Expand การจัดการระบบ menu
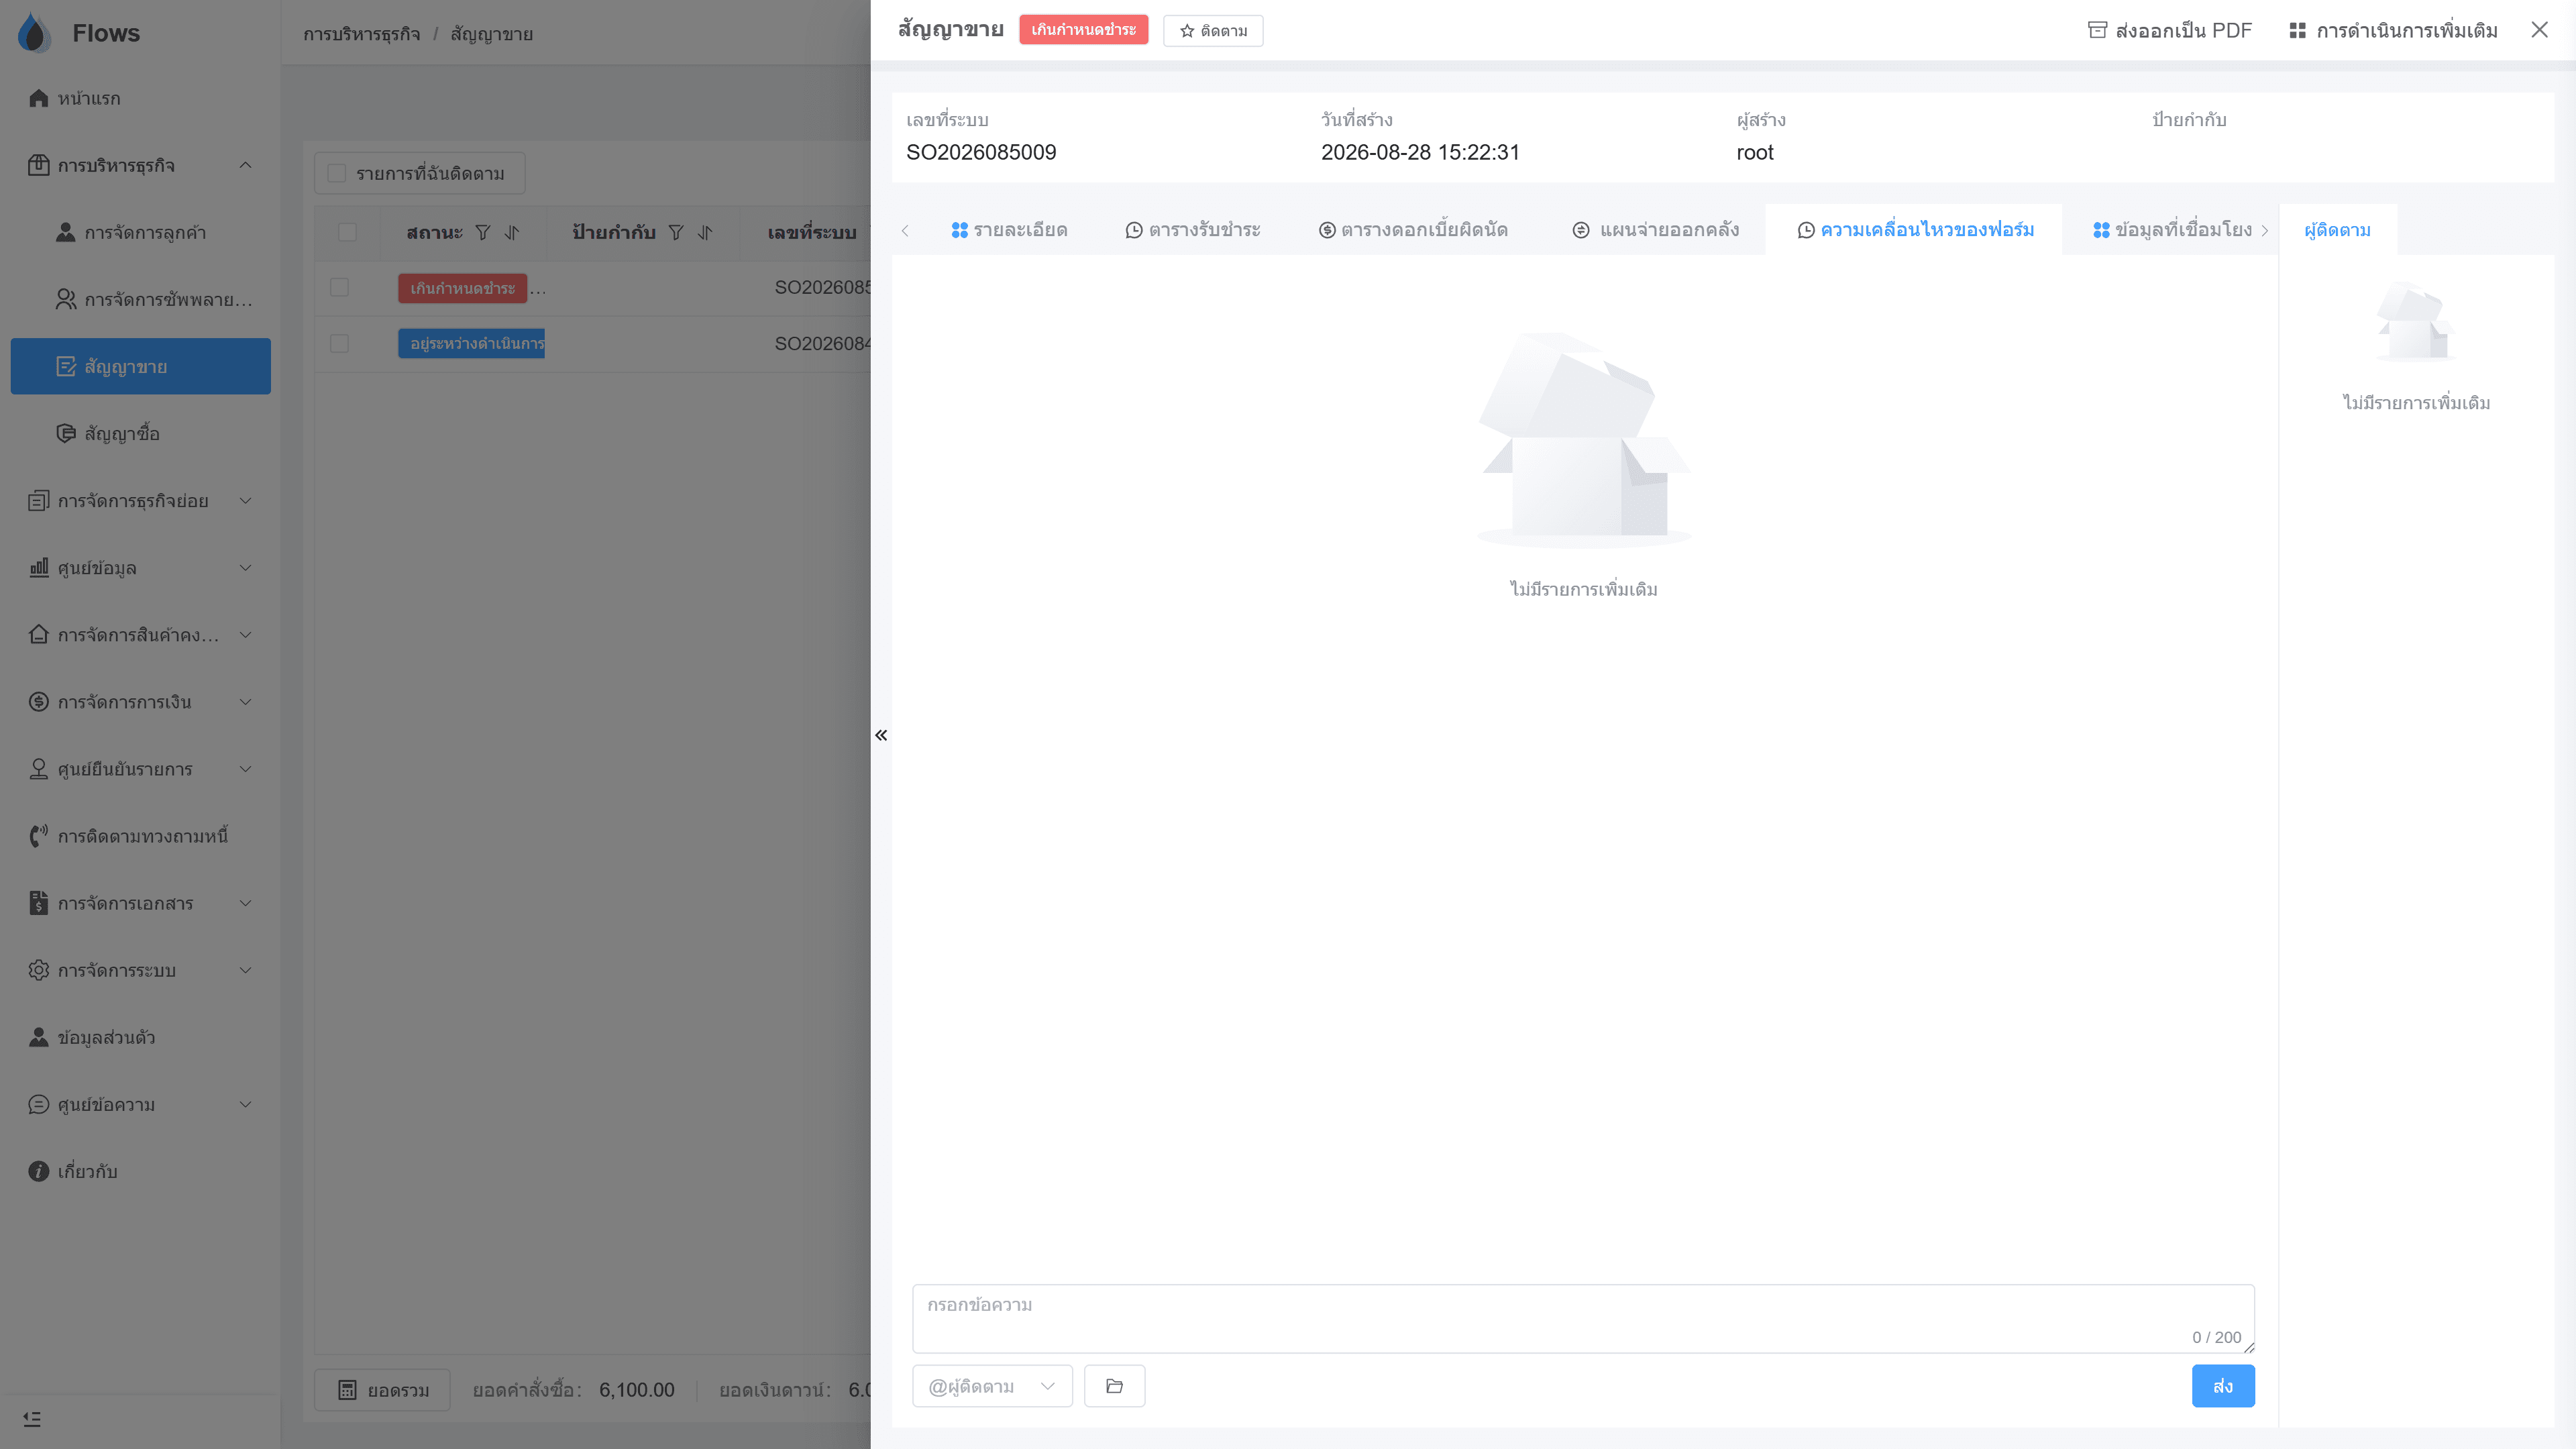 (x=140, y=969)
